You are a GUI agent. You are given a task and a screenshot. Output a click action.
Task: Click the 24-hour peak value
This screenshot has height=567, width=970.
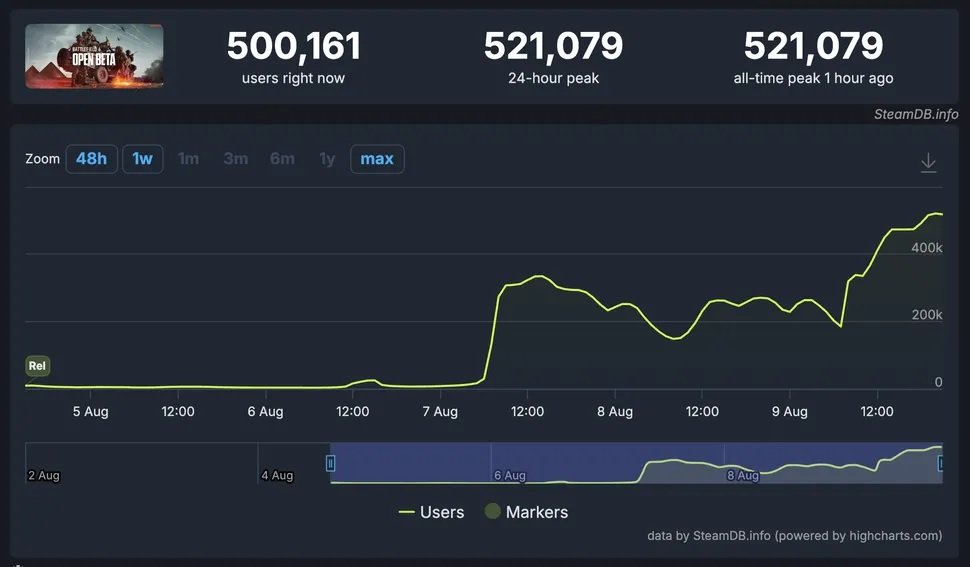[553, 46]
